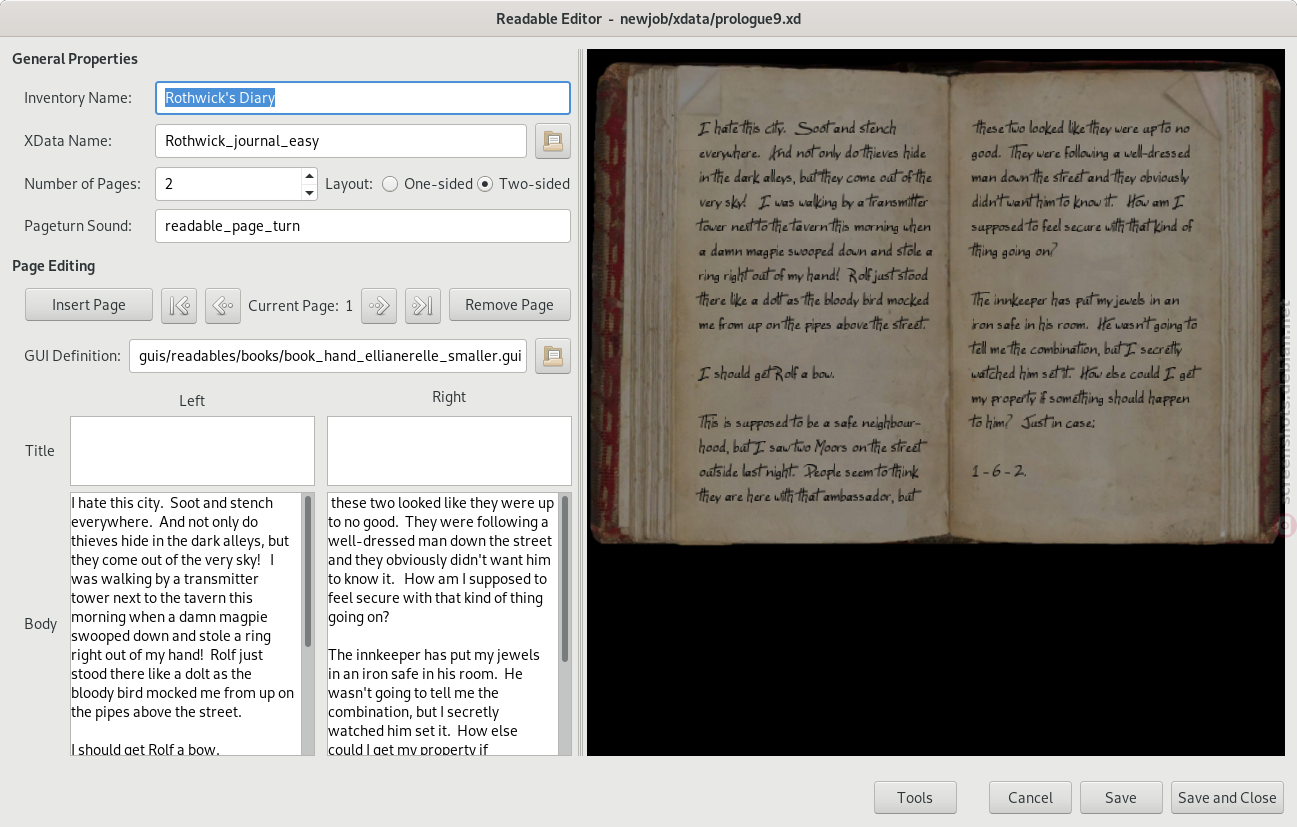The height and width of the screenshot is (827, 1297).
Task: Click Save and Close
Action: coord(1227,797)
